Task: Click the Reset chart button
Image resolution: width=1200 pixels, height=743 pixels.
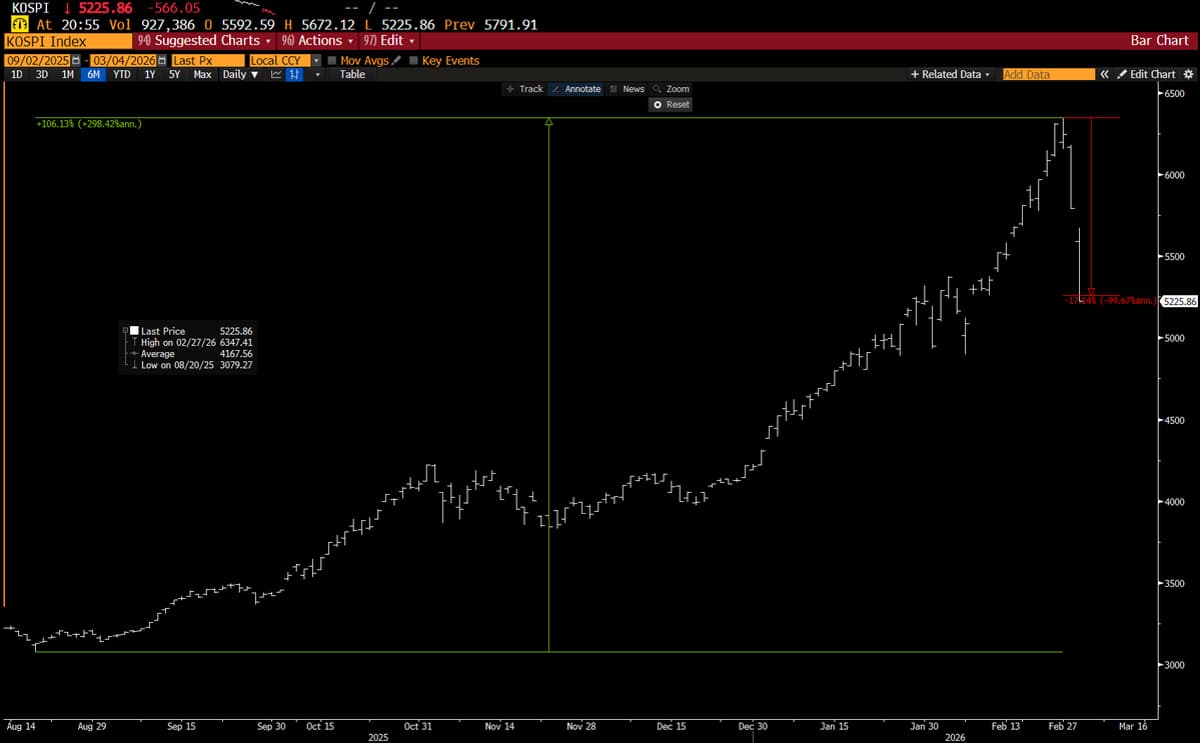Action: (x=670, y=104)
